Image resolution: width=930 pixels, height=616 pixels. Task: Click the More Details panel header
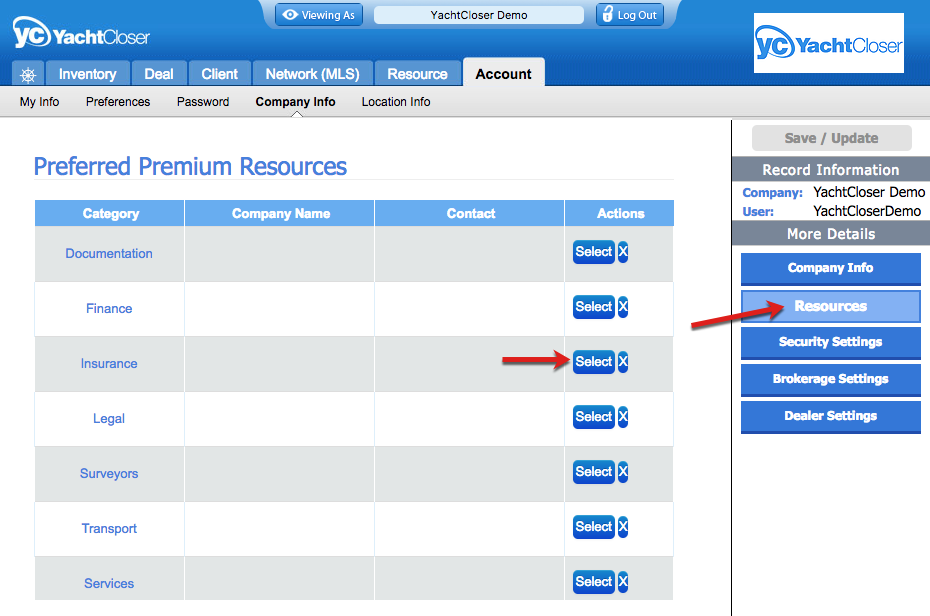click(831, 234)
